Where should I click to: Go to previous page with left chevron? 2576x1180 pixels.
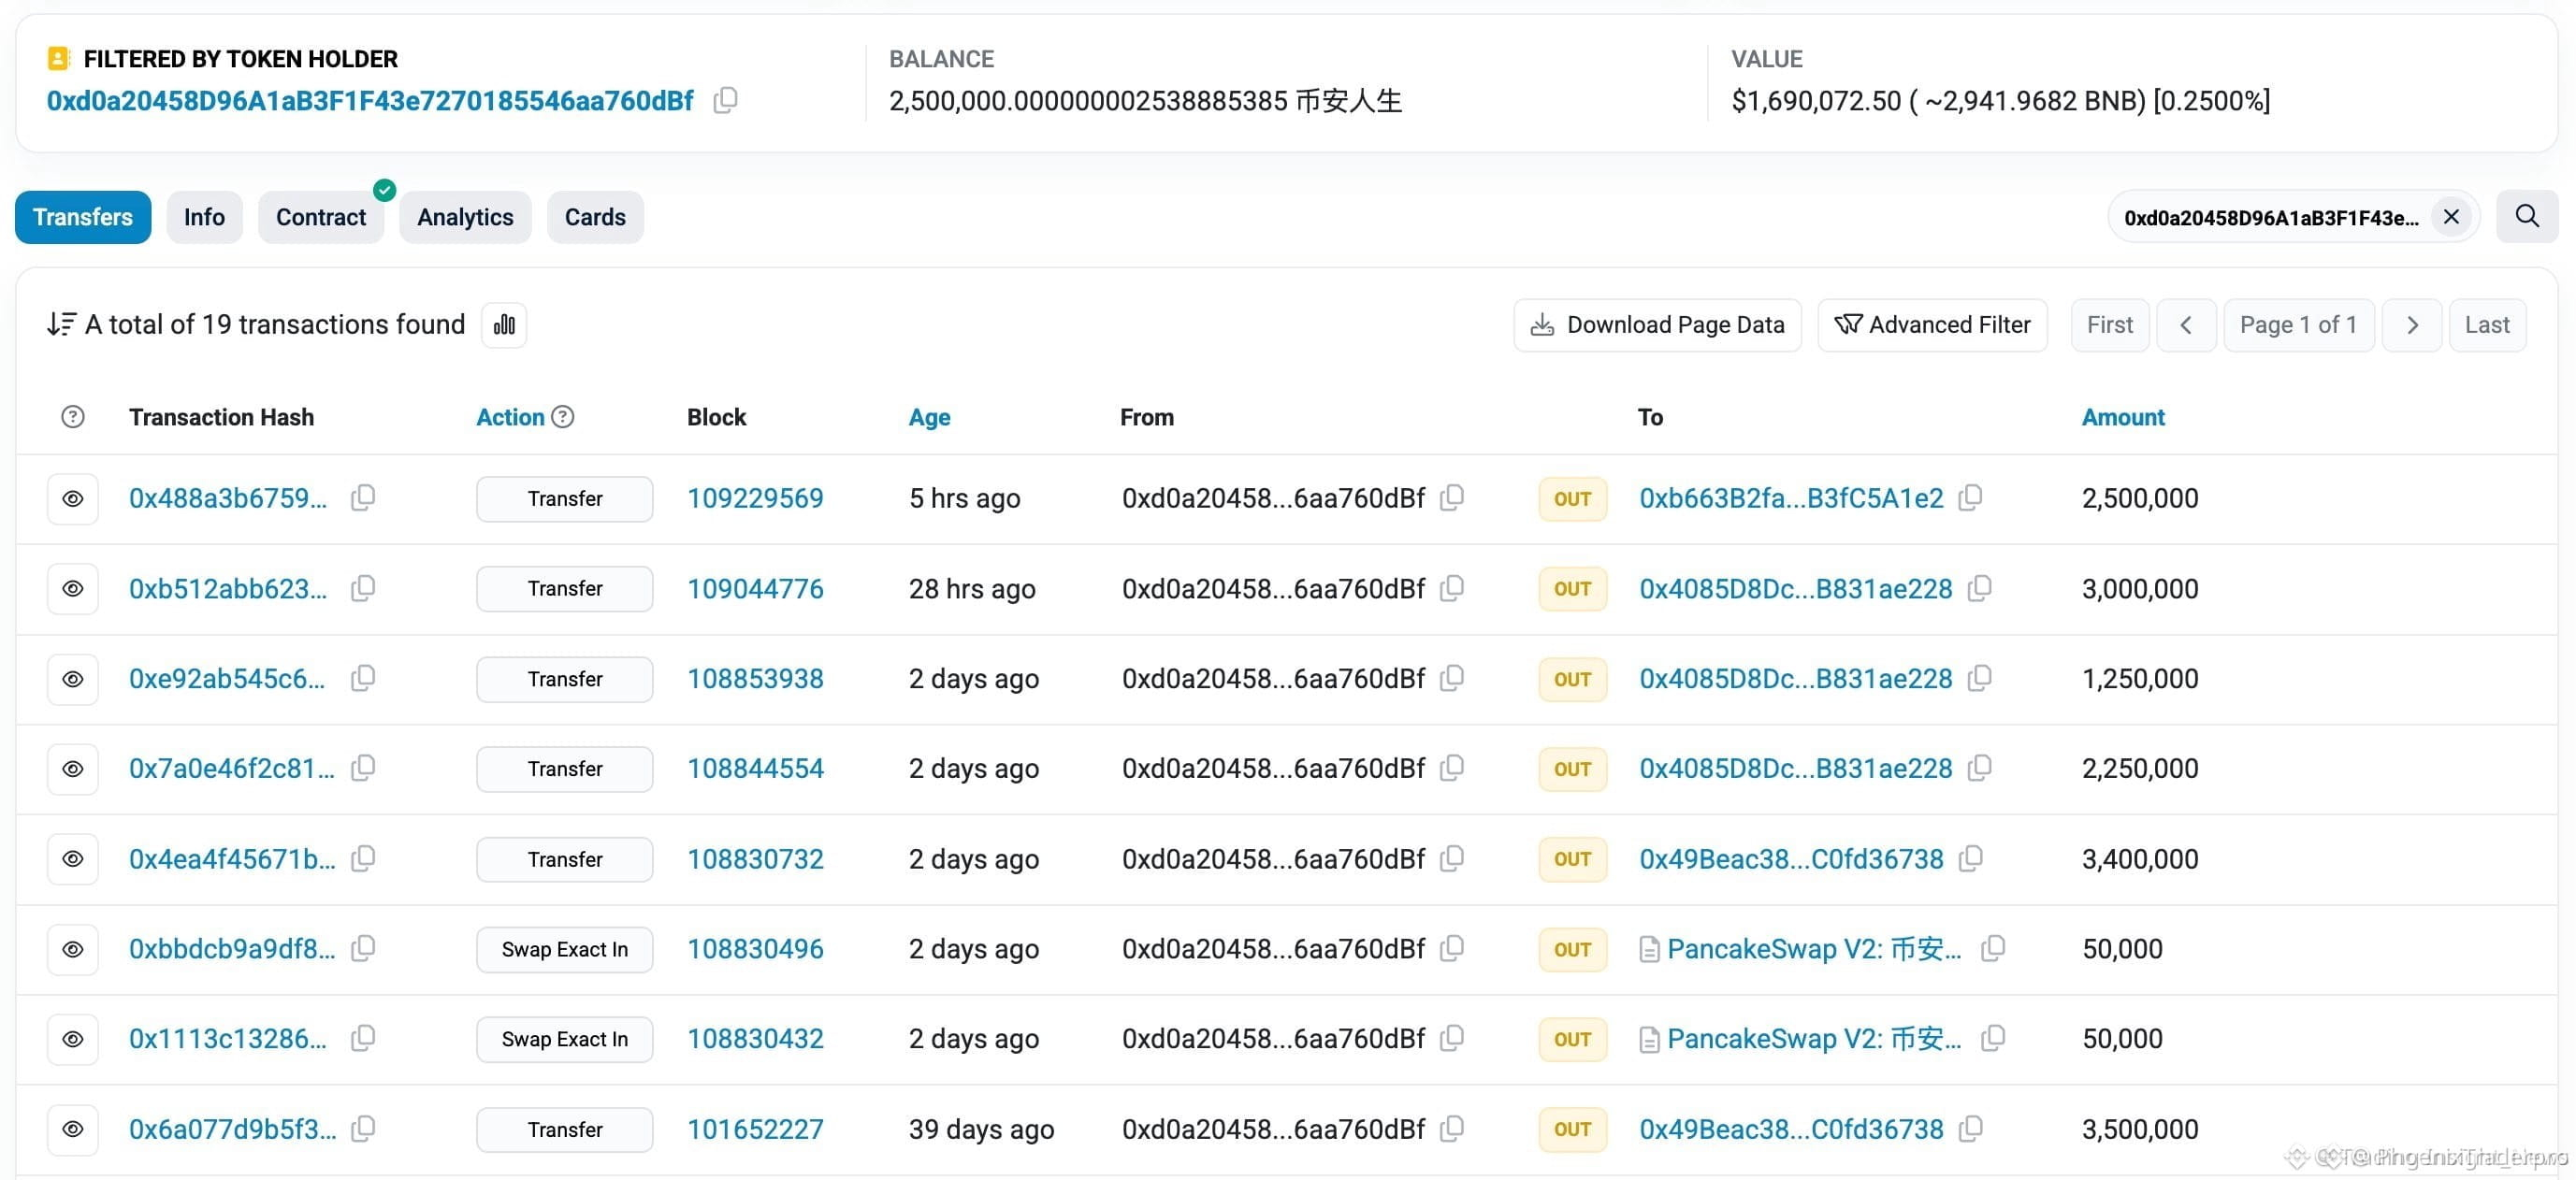pyautogui.click(x=2186, y=324)
